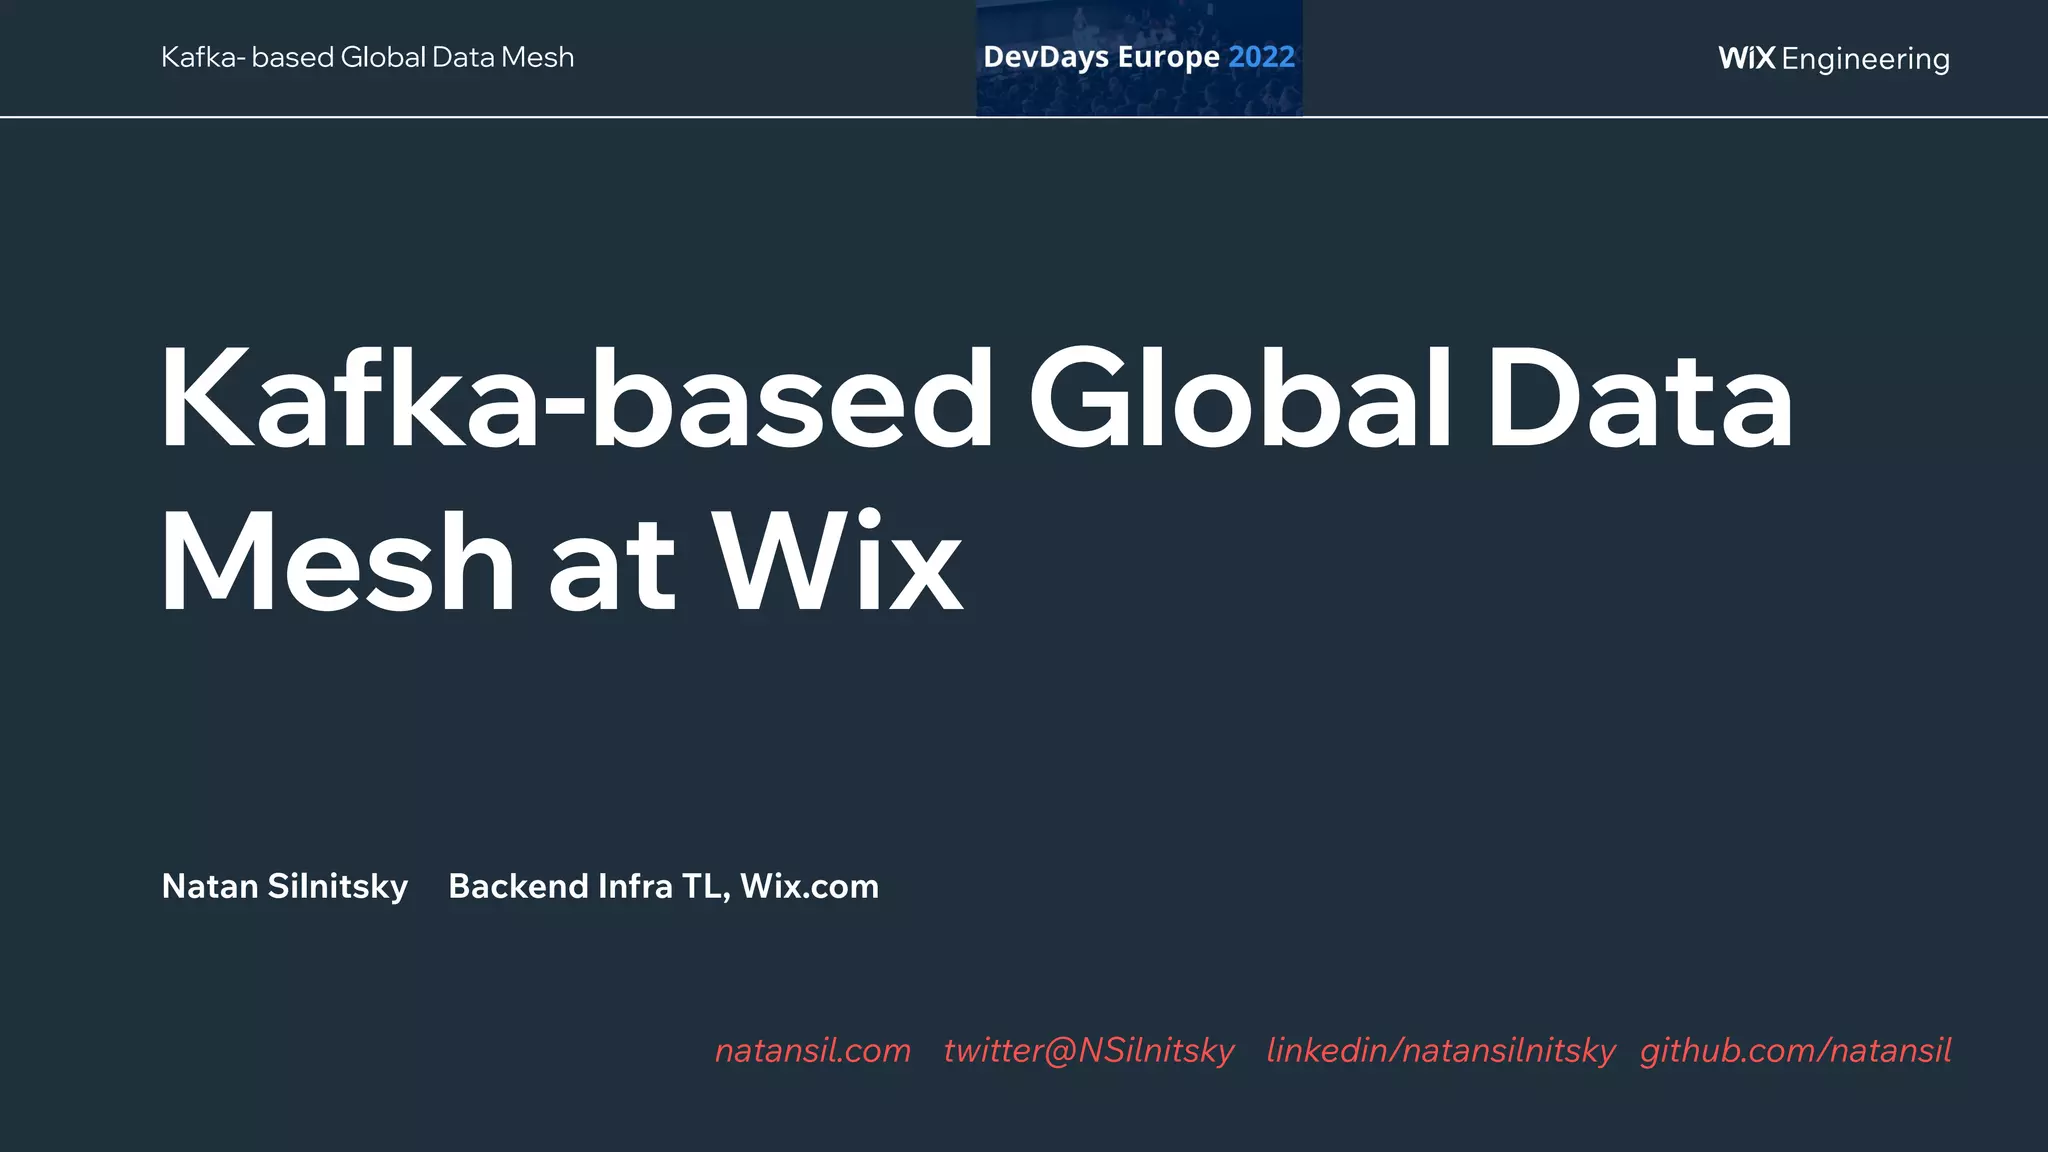Open the linkedin/natansilnitsky link
Viewport: 2048px width, 1152px height.
[x=1440, y=1050]
